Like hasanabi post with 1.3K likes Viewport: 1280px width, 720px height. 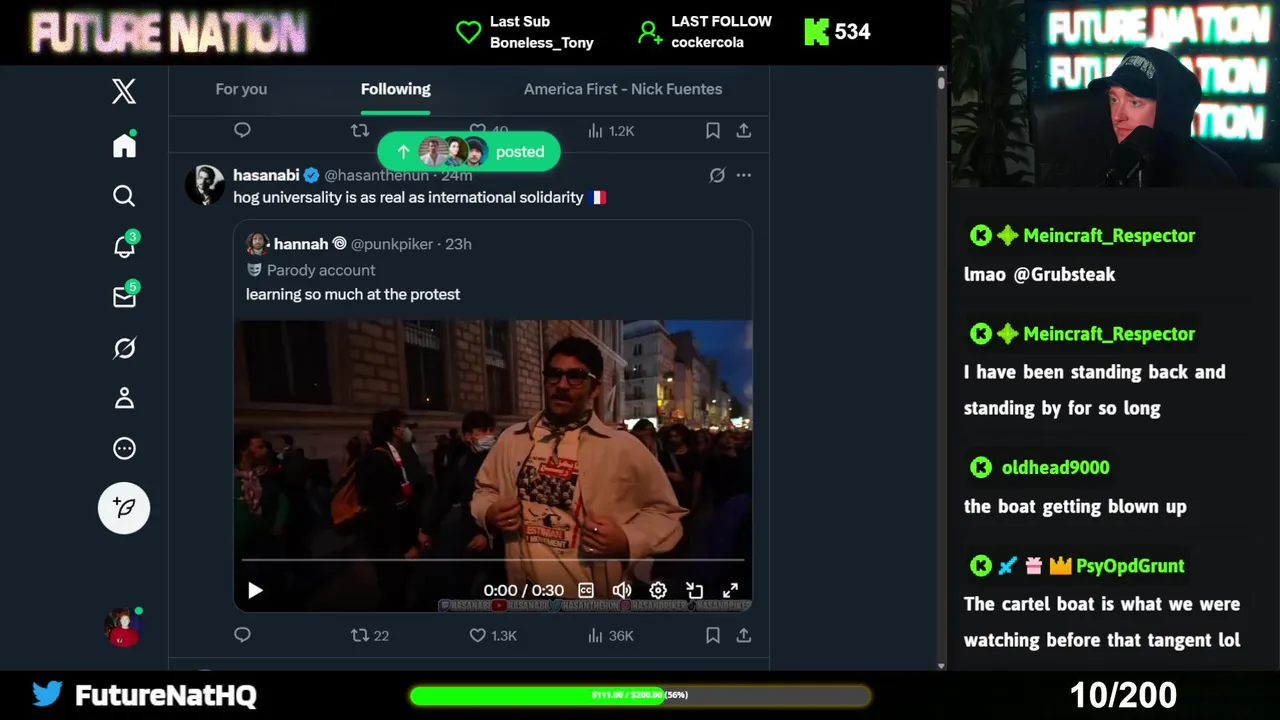pyautogui.click(x=493, y=635)
